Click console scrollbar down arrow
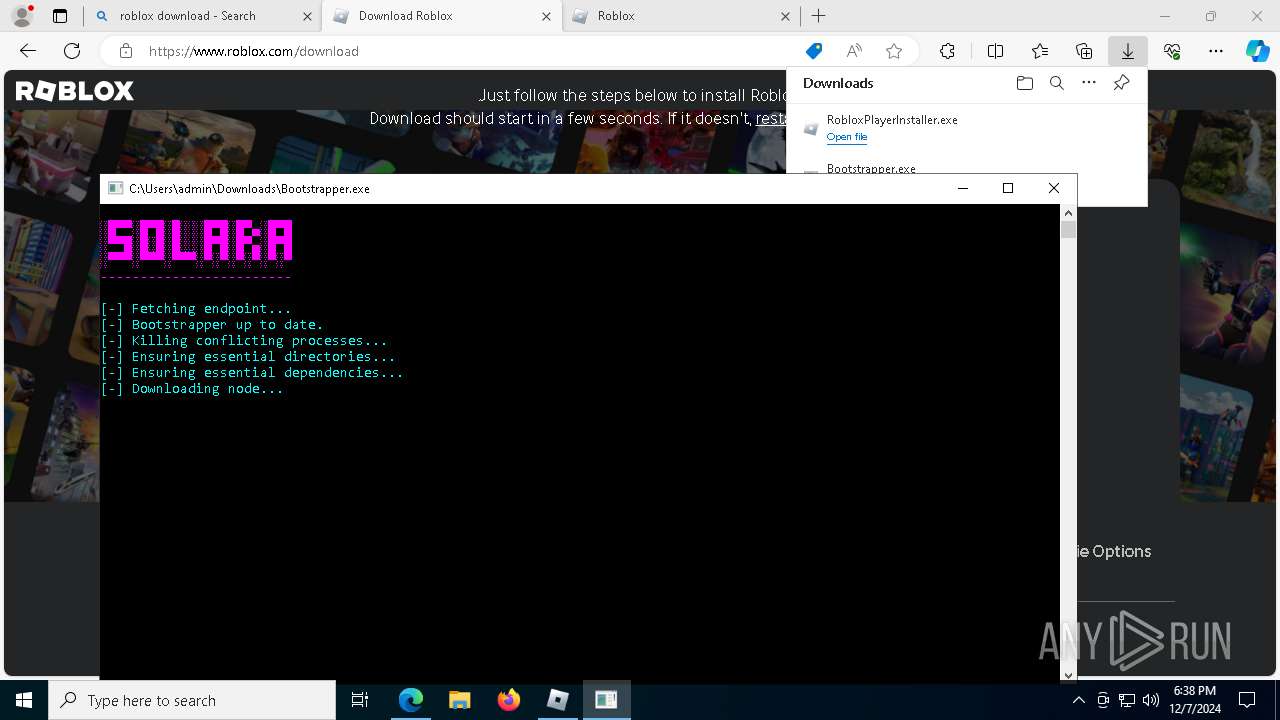 point(1068,675)
